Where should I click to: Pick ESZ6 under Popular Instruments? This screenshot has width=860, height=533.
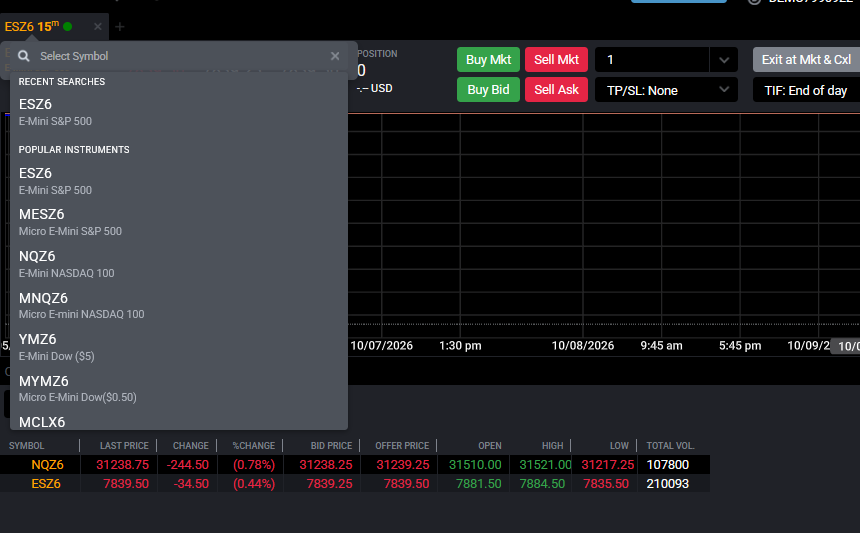[179, 181]
